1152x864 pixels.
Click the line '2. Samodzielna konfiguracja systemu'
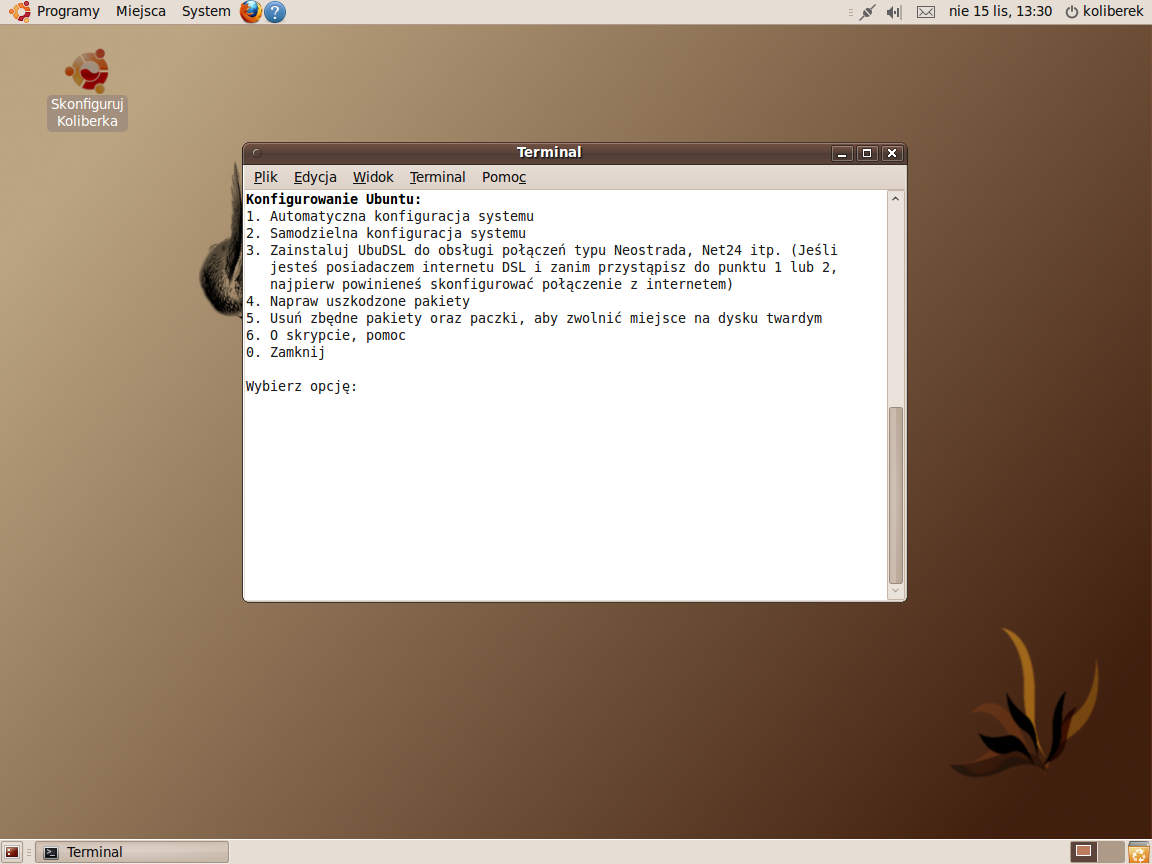386,233
